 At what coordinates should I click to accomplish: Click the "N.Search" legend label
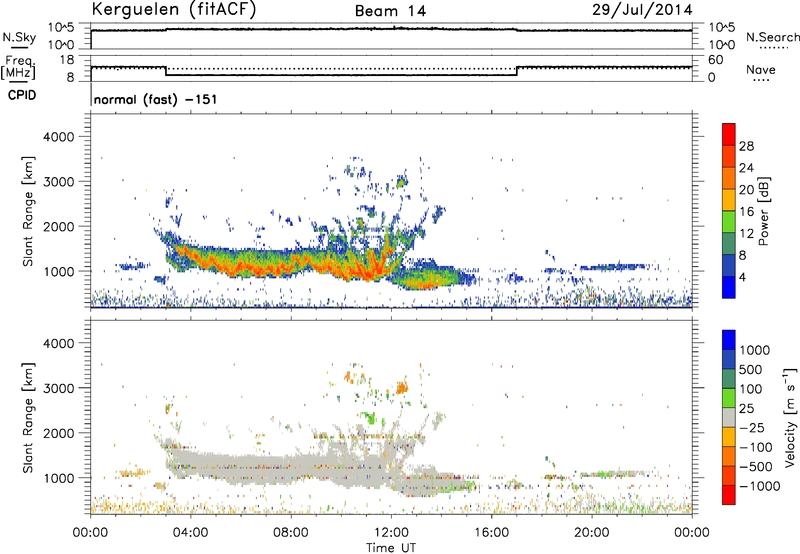point(772,37)
